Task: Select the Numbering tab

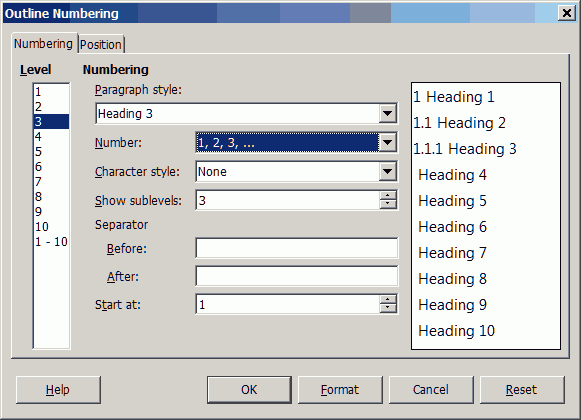Action: coord(44,44)
